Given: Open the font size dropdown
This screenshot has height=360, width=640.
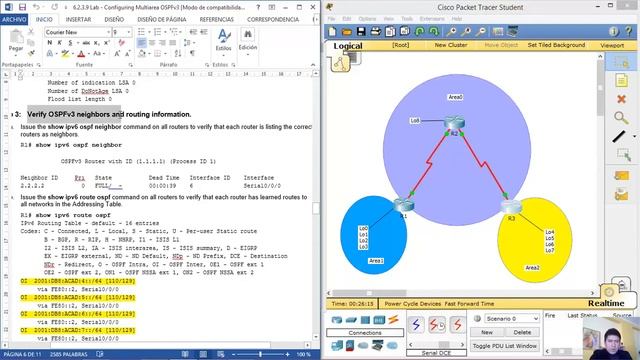Looking at the screenshot, I should coord(129,32).
